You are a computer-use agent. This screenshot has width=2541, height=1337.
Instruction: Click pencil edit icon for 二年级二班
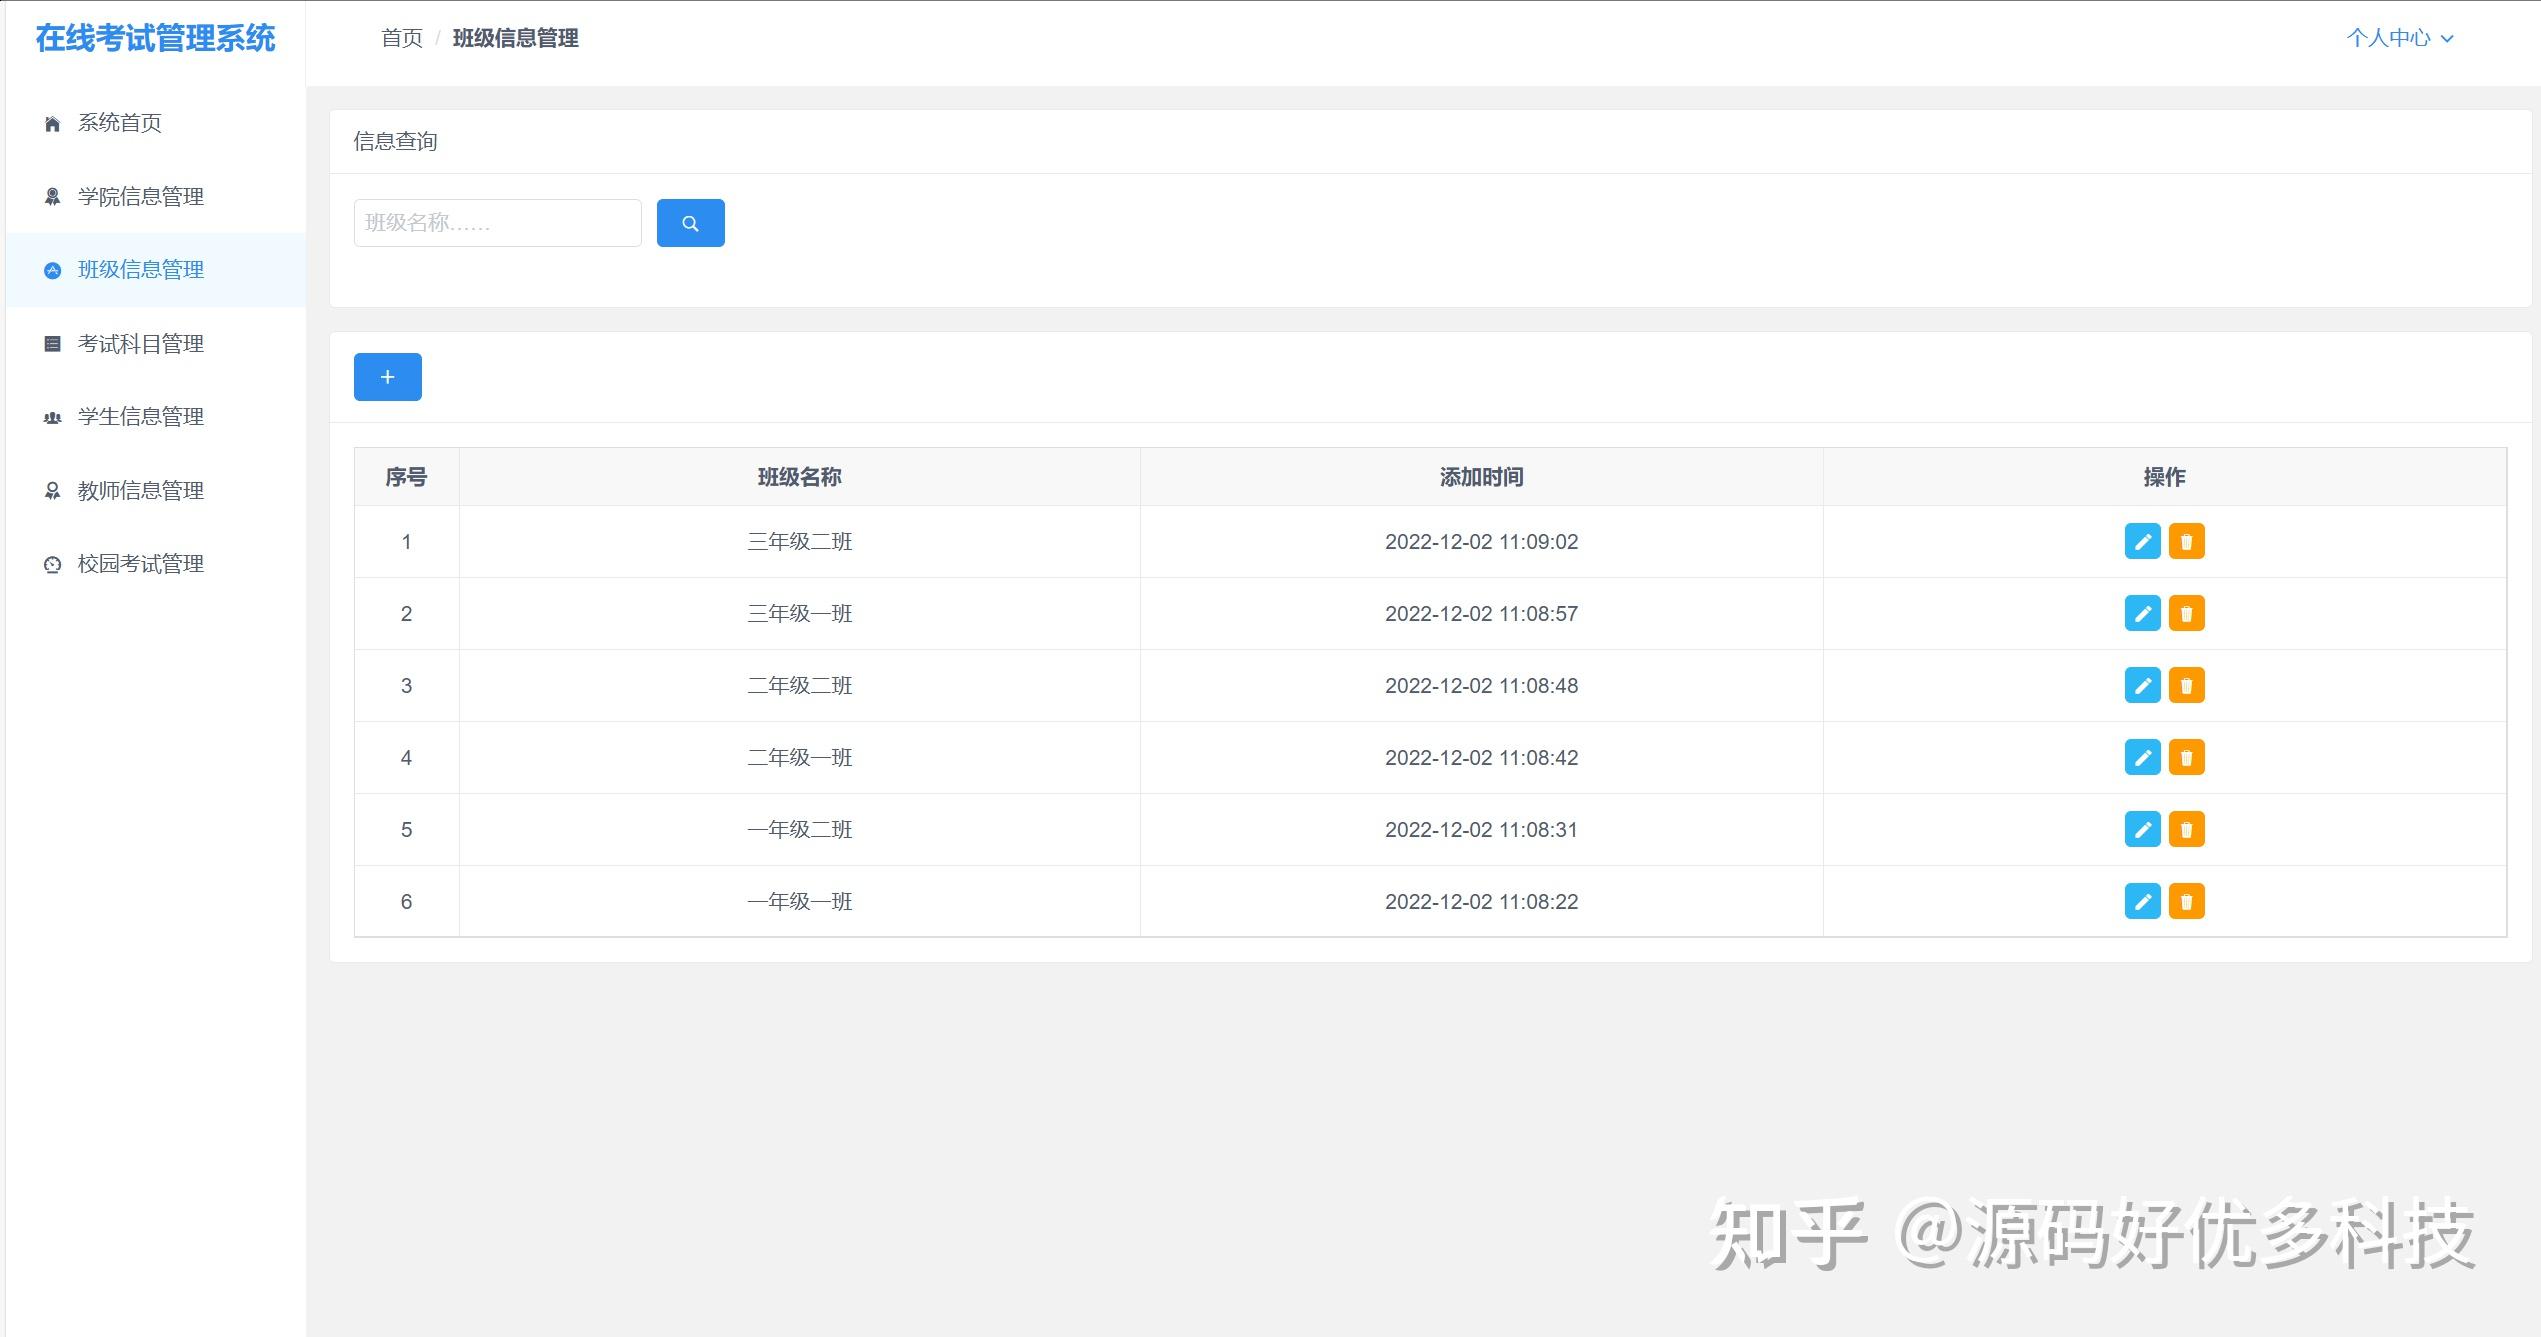(2142, 686)
